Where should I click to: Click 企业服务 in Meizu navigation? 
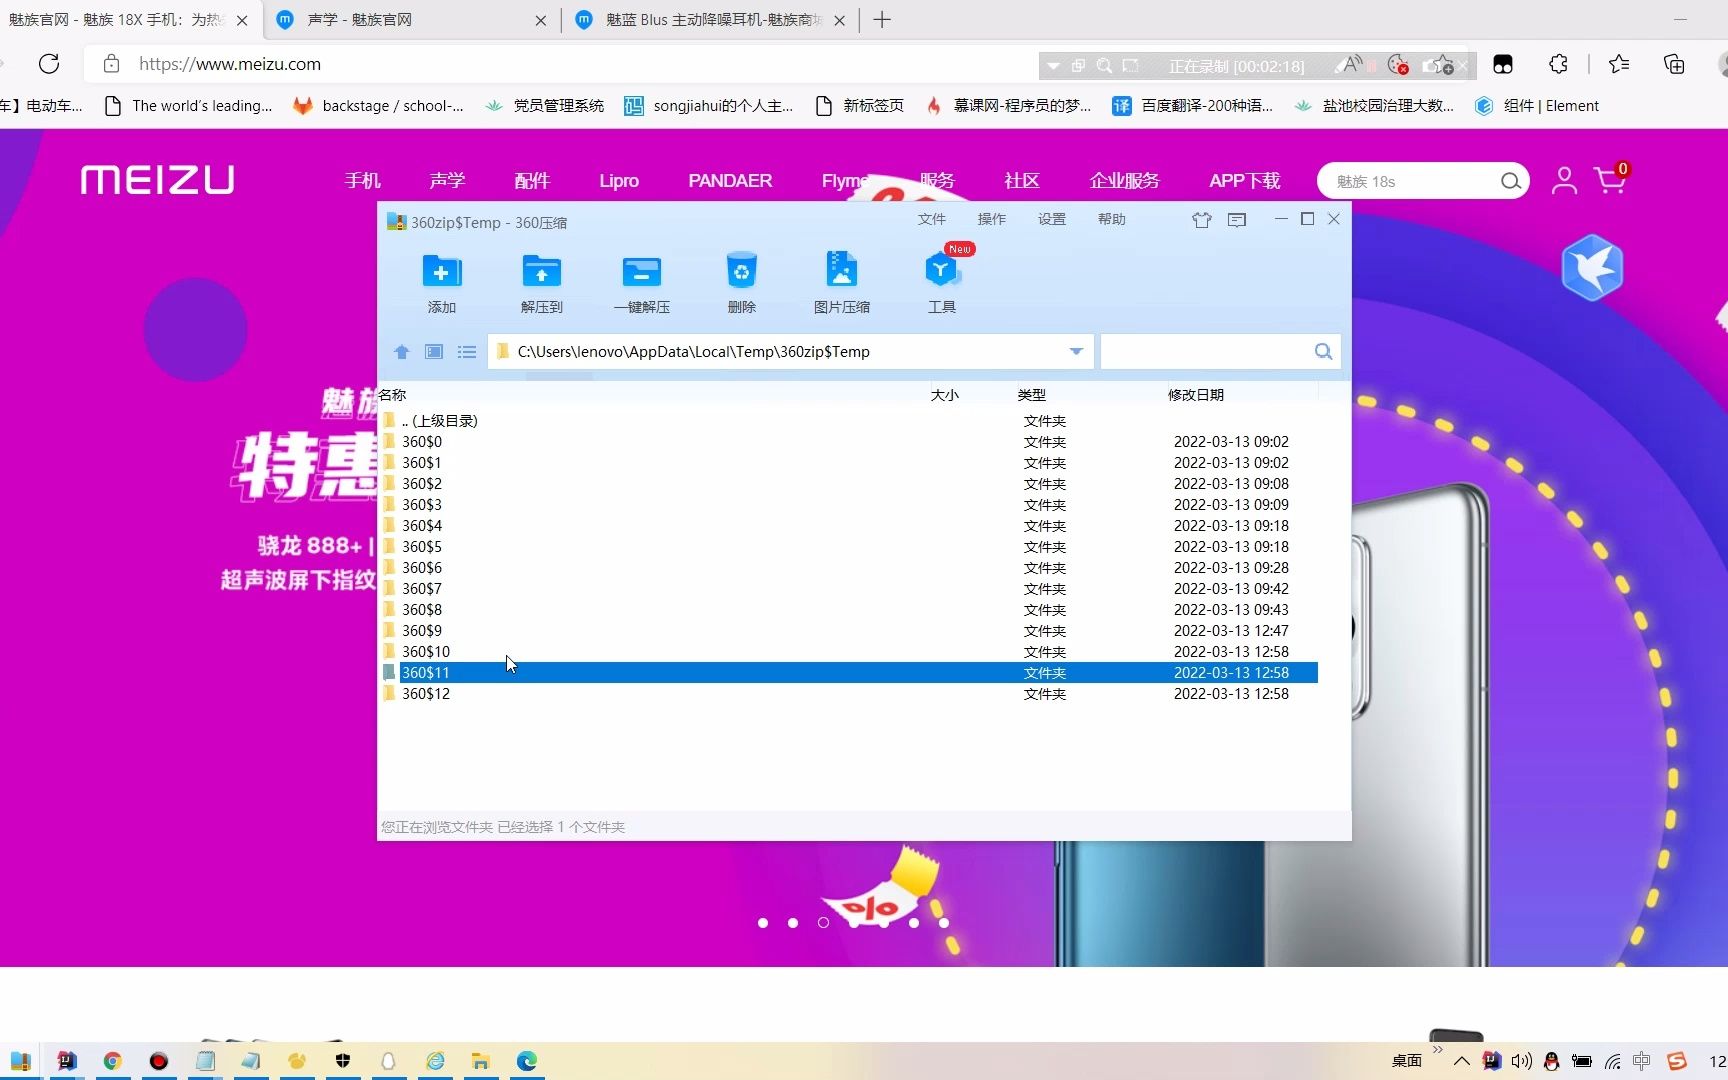click(1124, 181)
